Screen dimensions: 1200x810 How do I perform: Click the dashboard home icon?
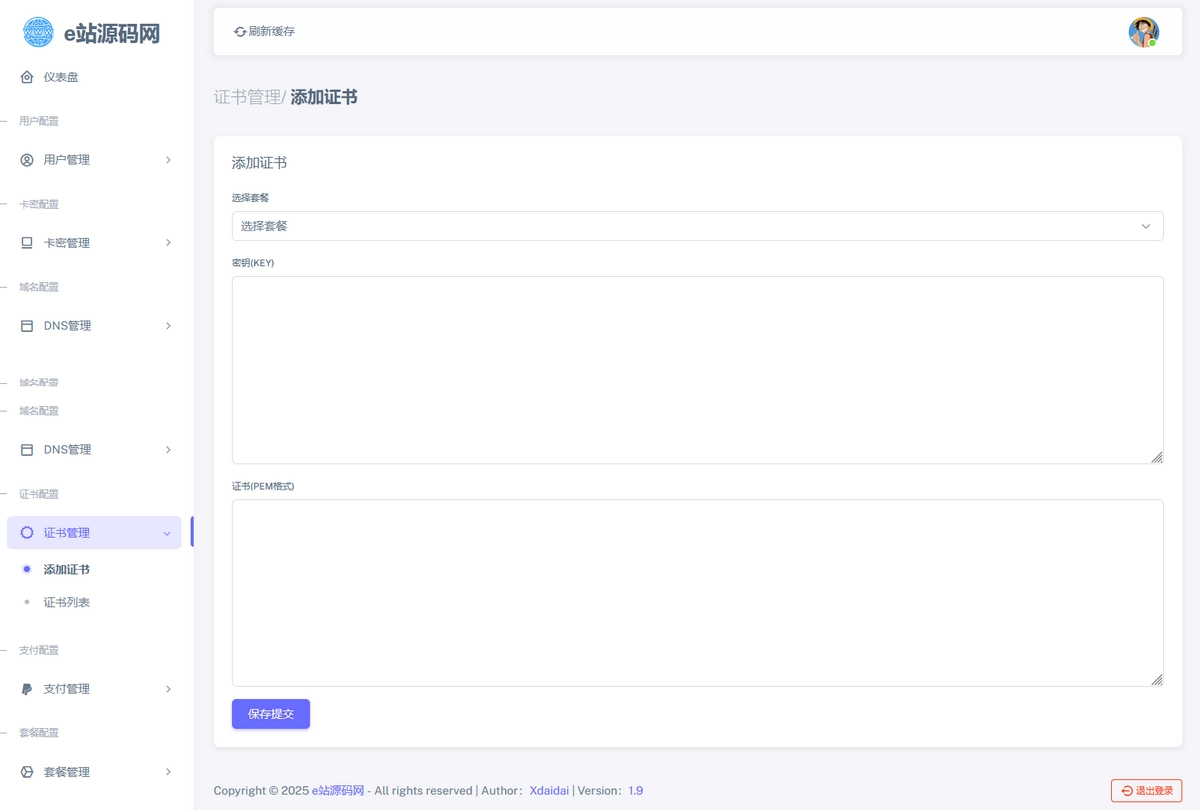(27, 77)
